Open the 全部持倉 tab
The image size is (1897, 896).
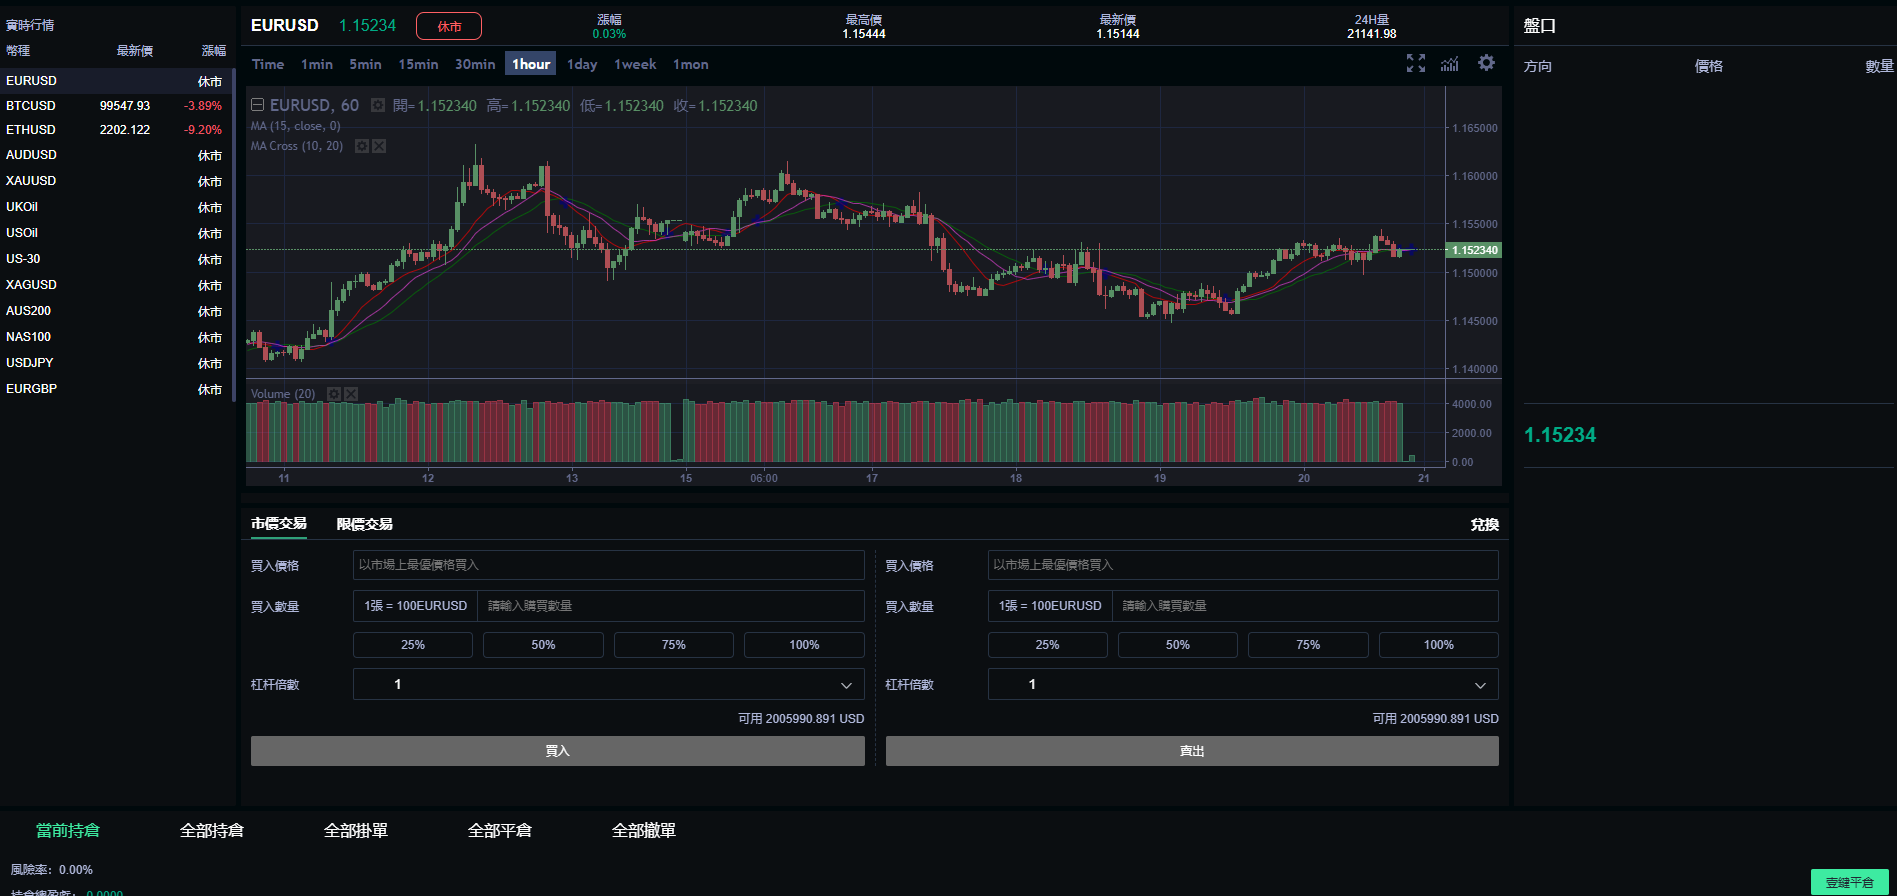211,830
